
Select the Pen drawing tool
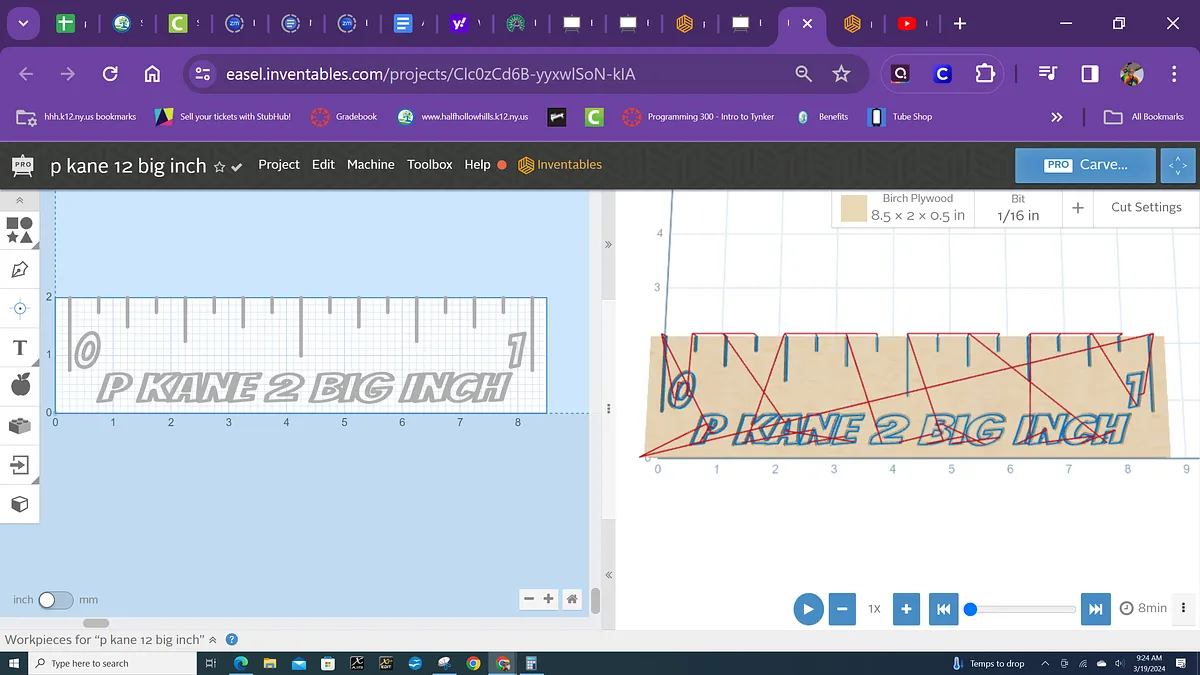(x=19, y=269)
